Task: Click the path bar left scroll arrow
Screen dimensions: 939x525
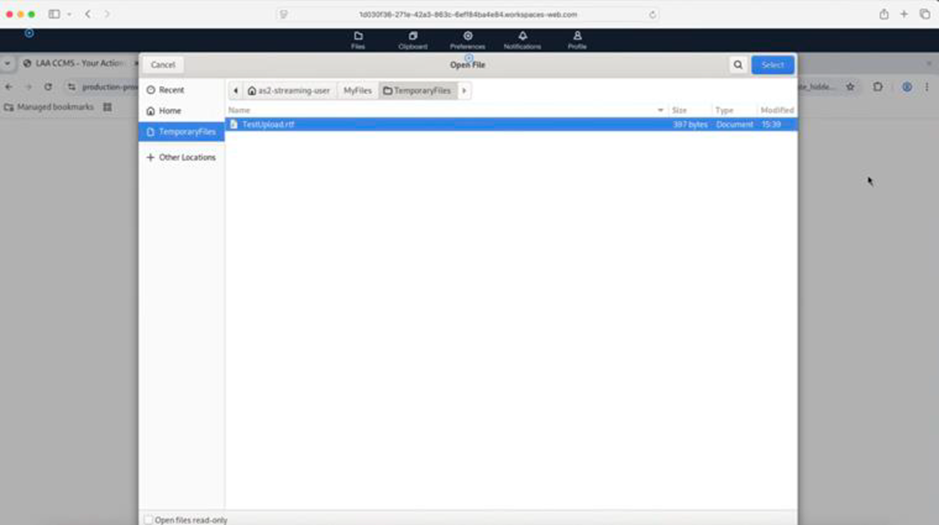Action: tap(236, 91)
